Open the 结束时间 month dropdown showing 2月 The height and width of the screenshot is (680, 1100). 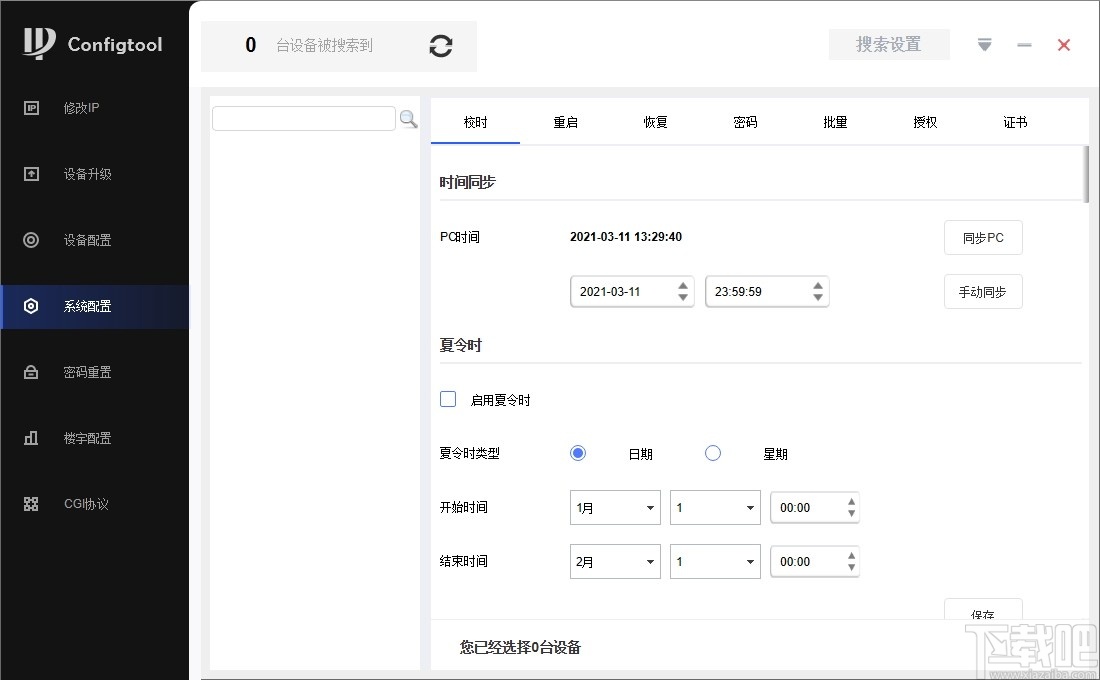[x=614, y=561]
